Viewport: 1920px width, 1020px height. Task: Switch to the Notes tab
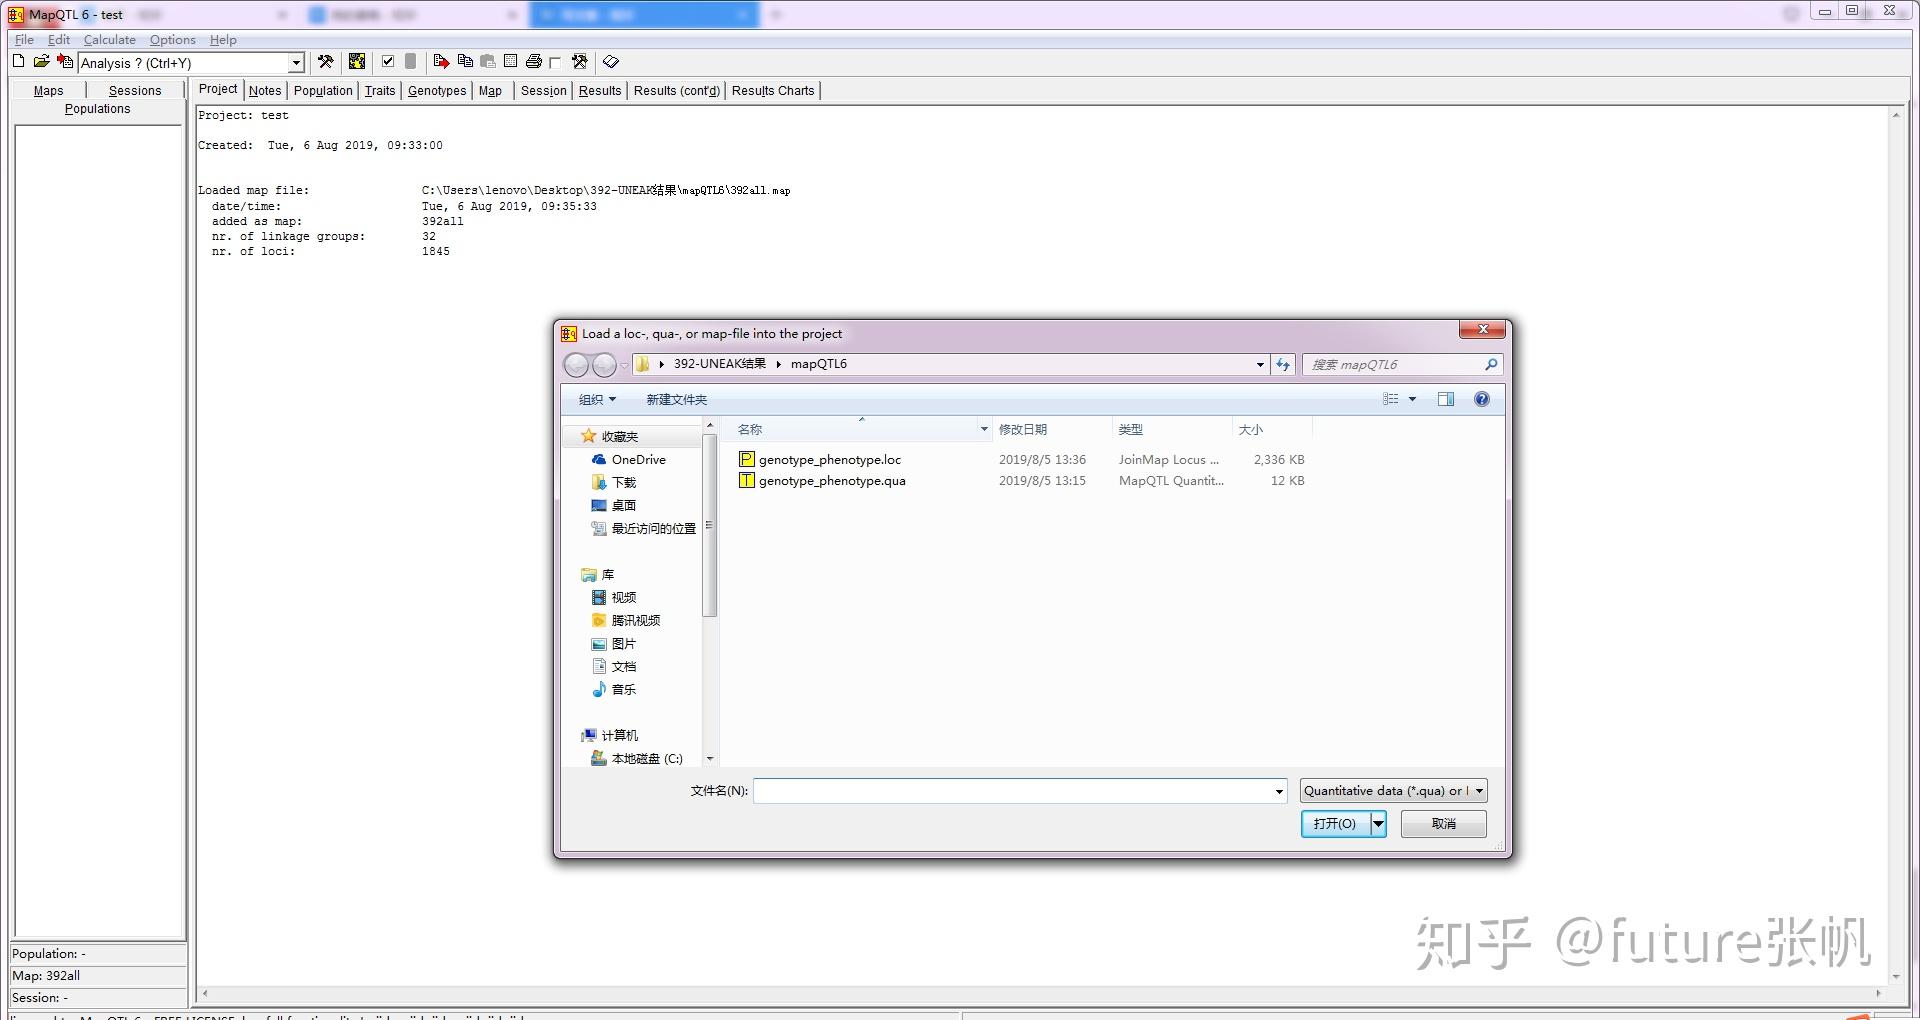[265, 90]
